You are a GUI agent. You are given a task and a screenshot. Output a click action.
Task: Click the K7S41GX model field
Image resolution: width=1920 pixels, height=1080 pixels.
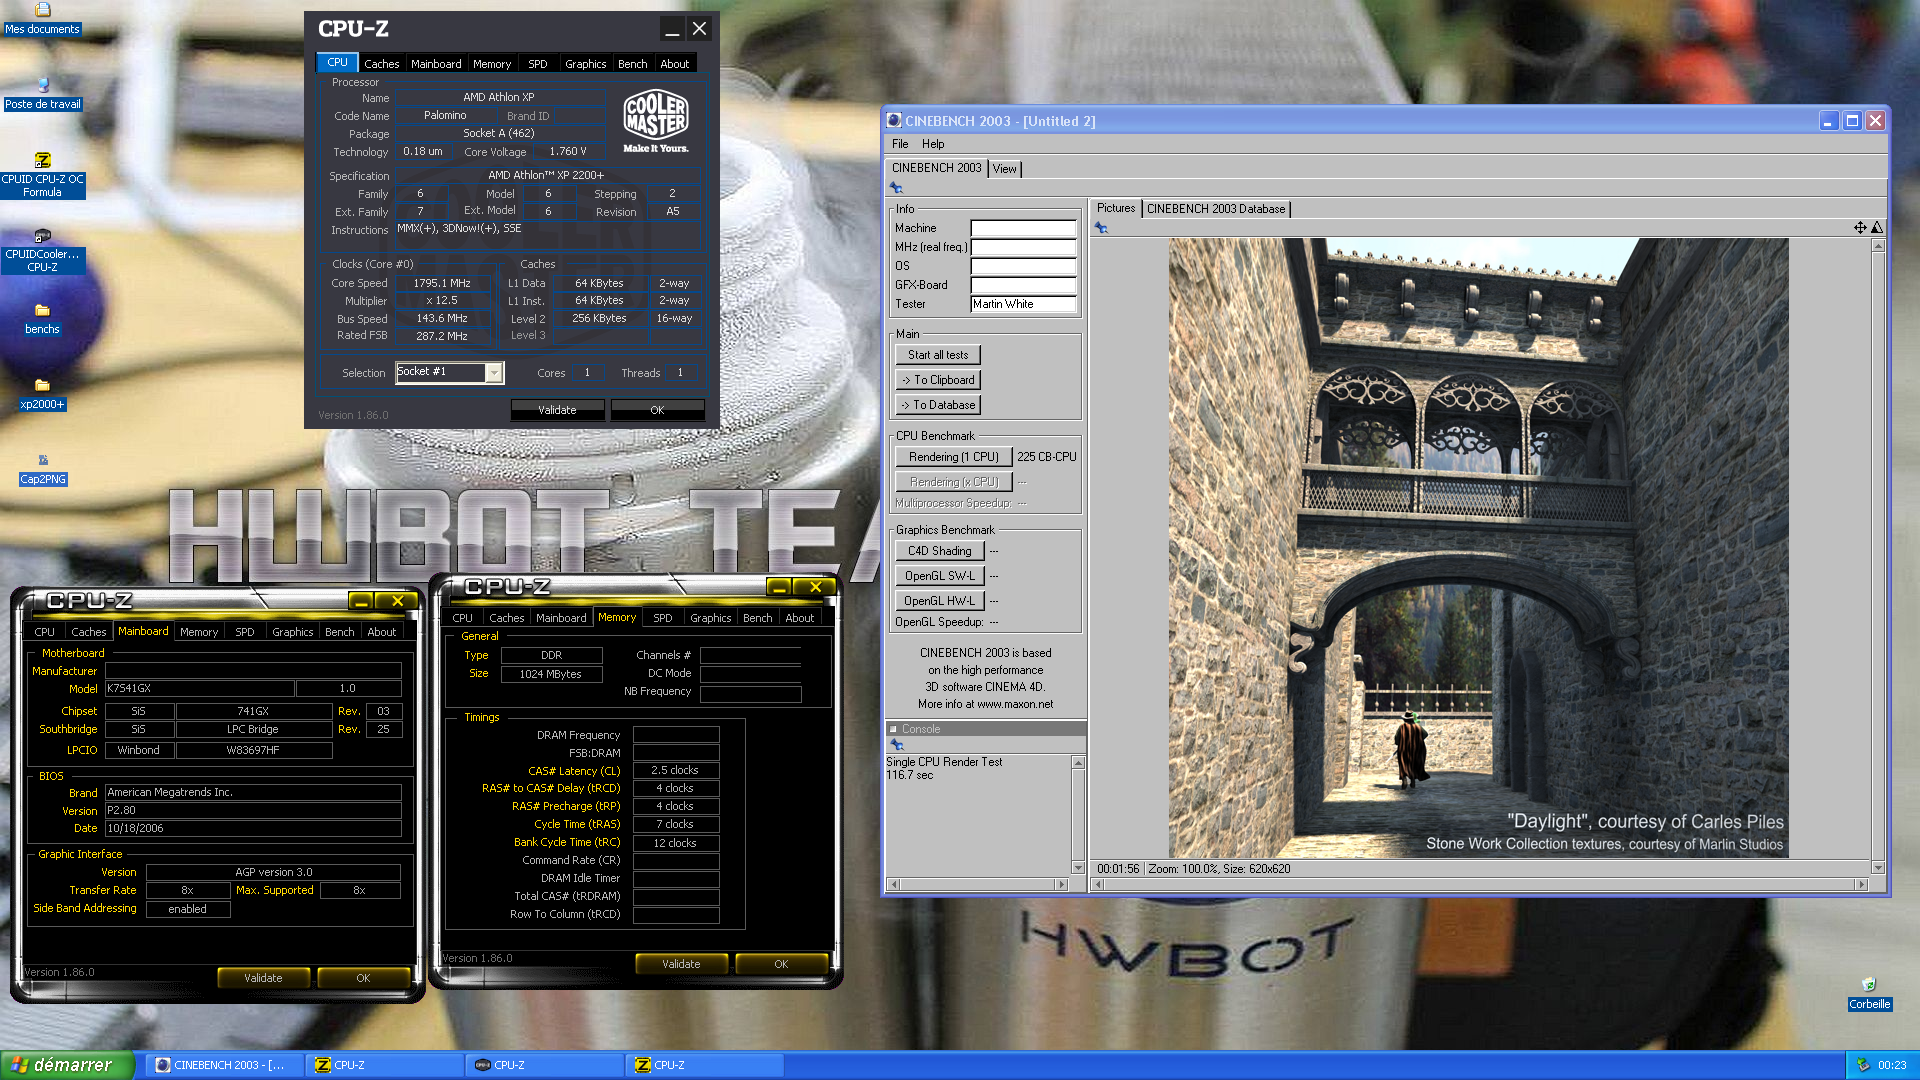200,689
